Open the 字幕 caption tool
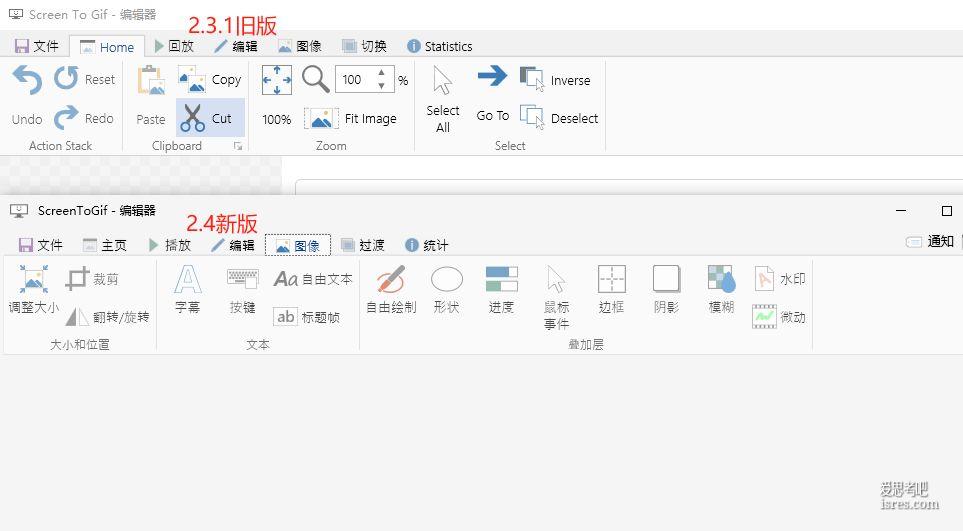963x531 pixels. pos(187,289)
